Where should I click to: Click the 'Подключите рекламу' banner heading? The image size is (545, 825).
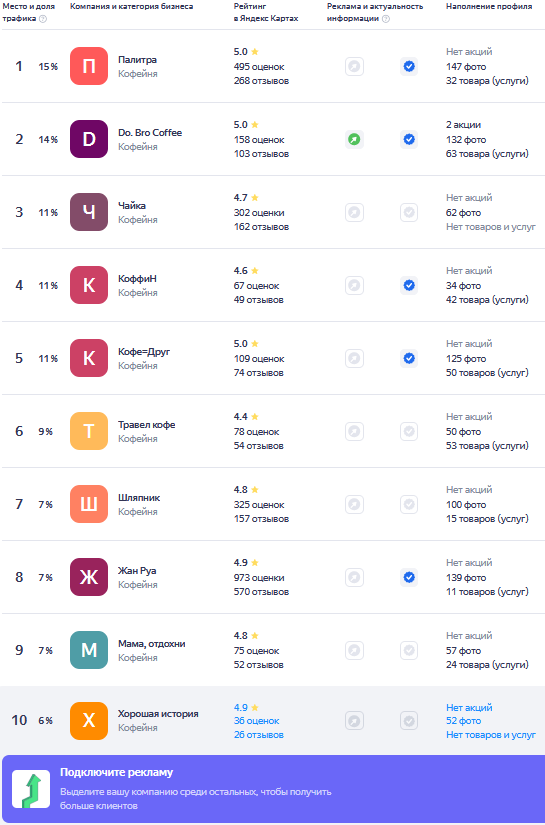point(116,772)
